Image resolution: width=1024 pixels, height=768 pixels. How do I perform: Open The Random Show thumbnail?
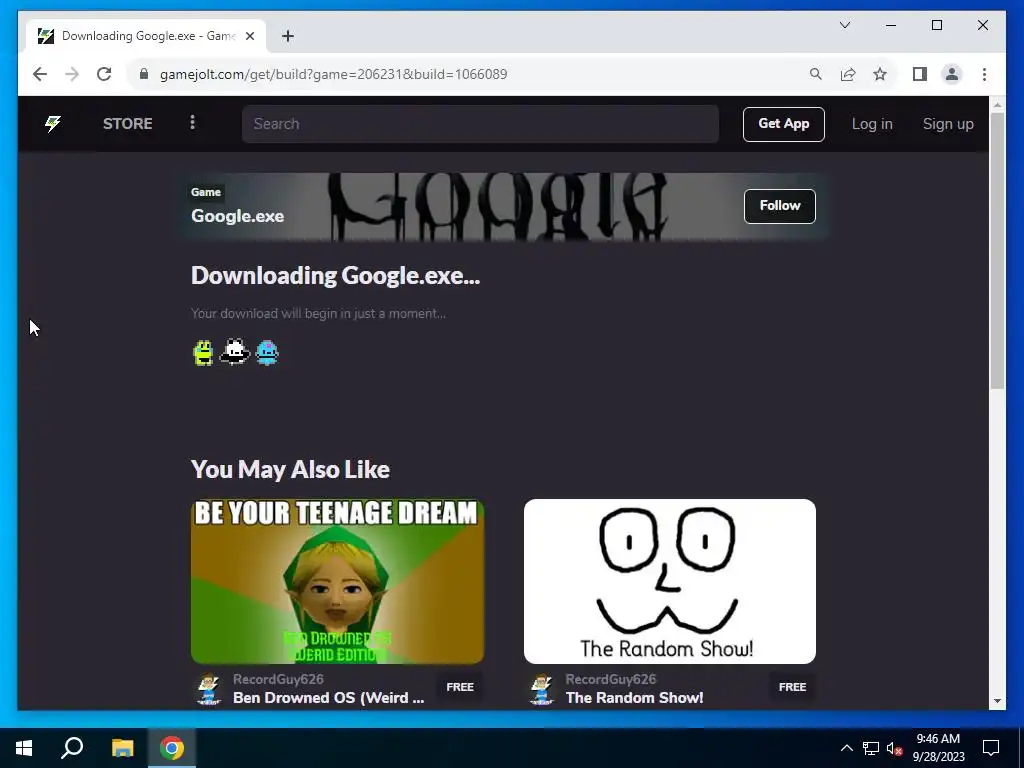point(669,581)
